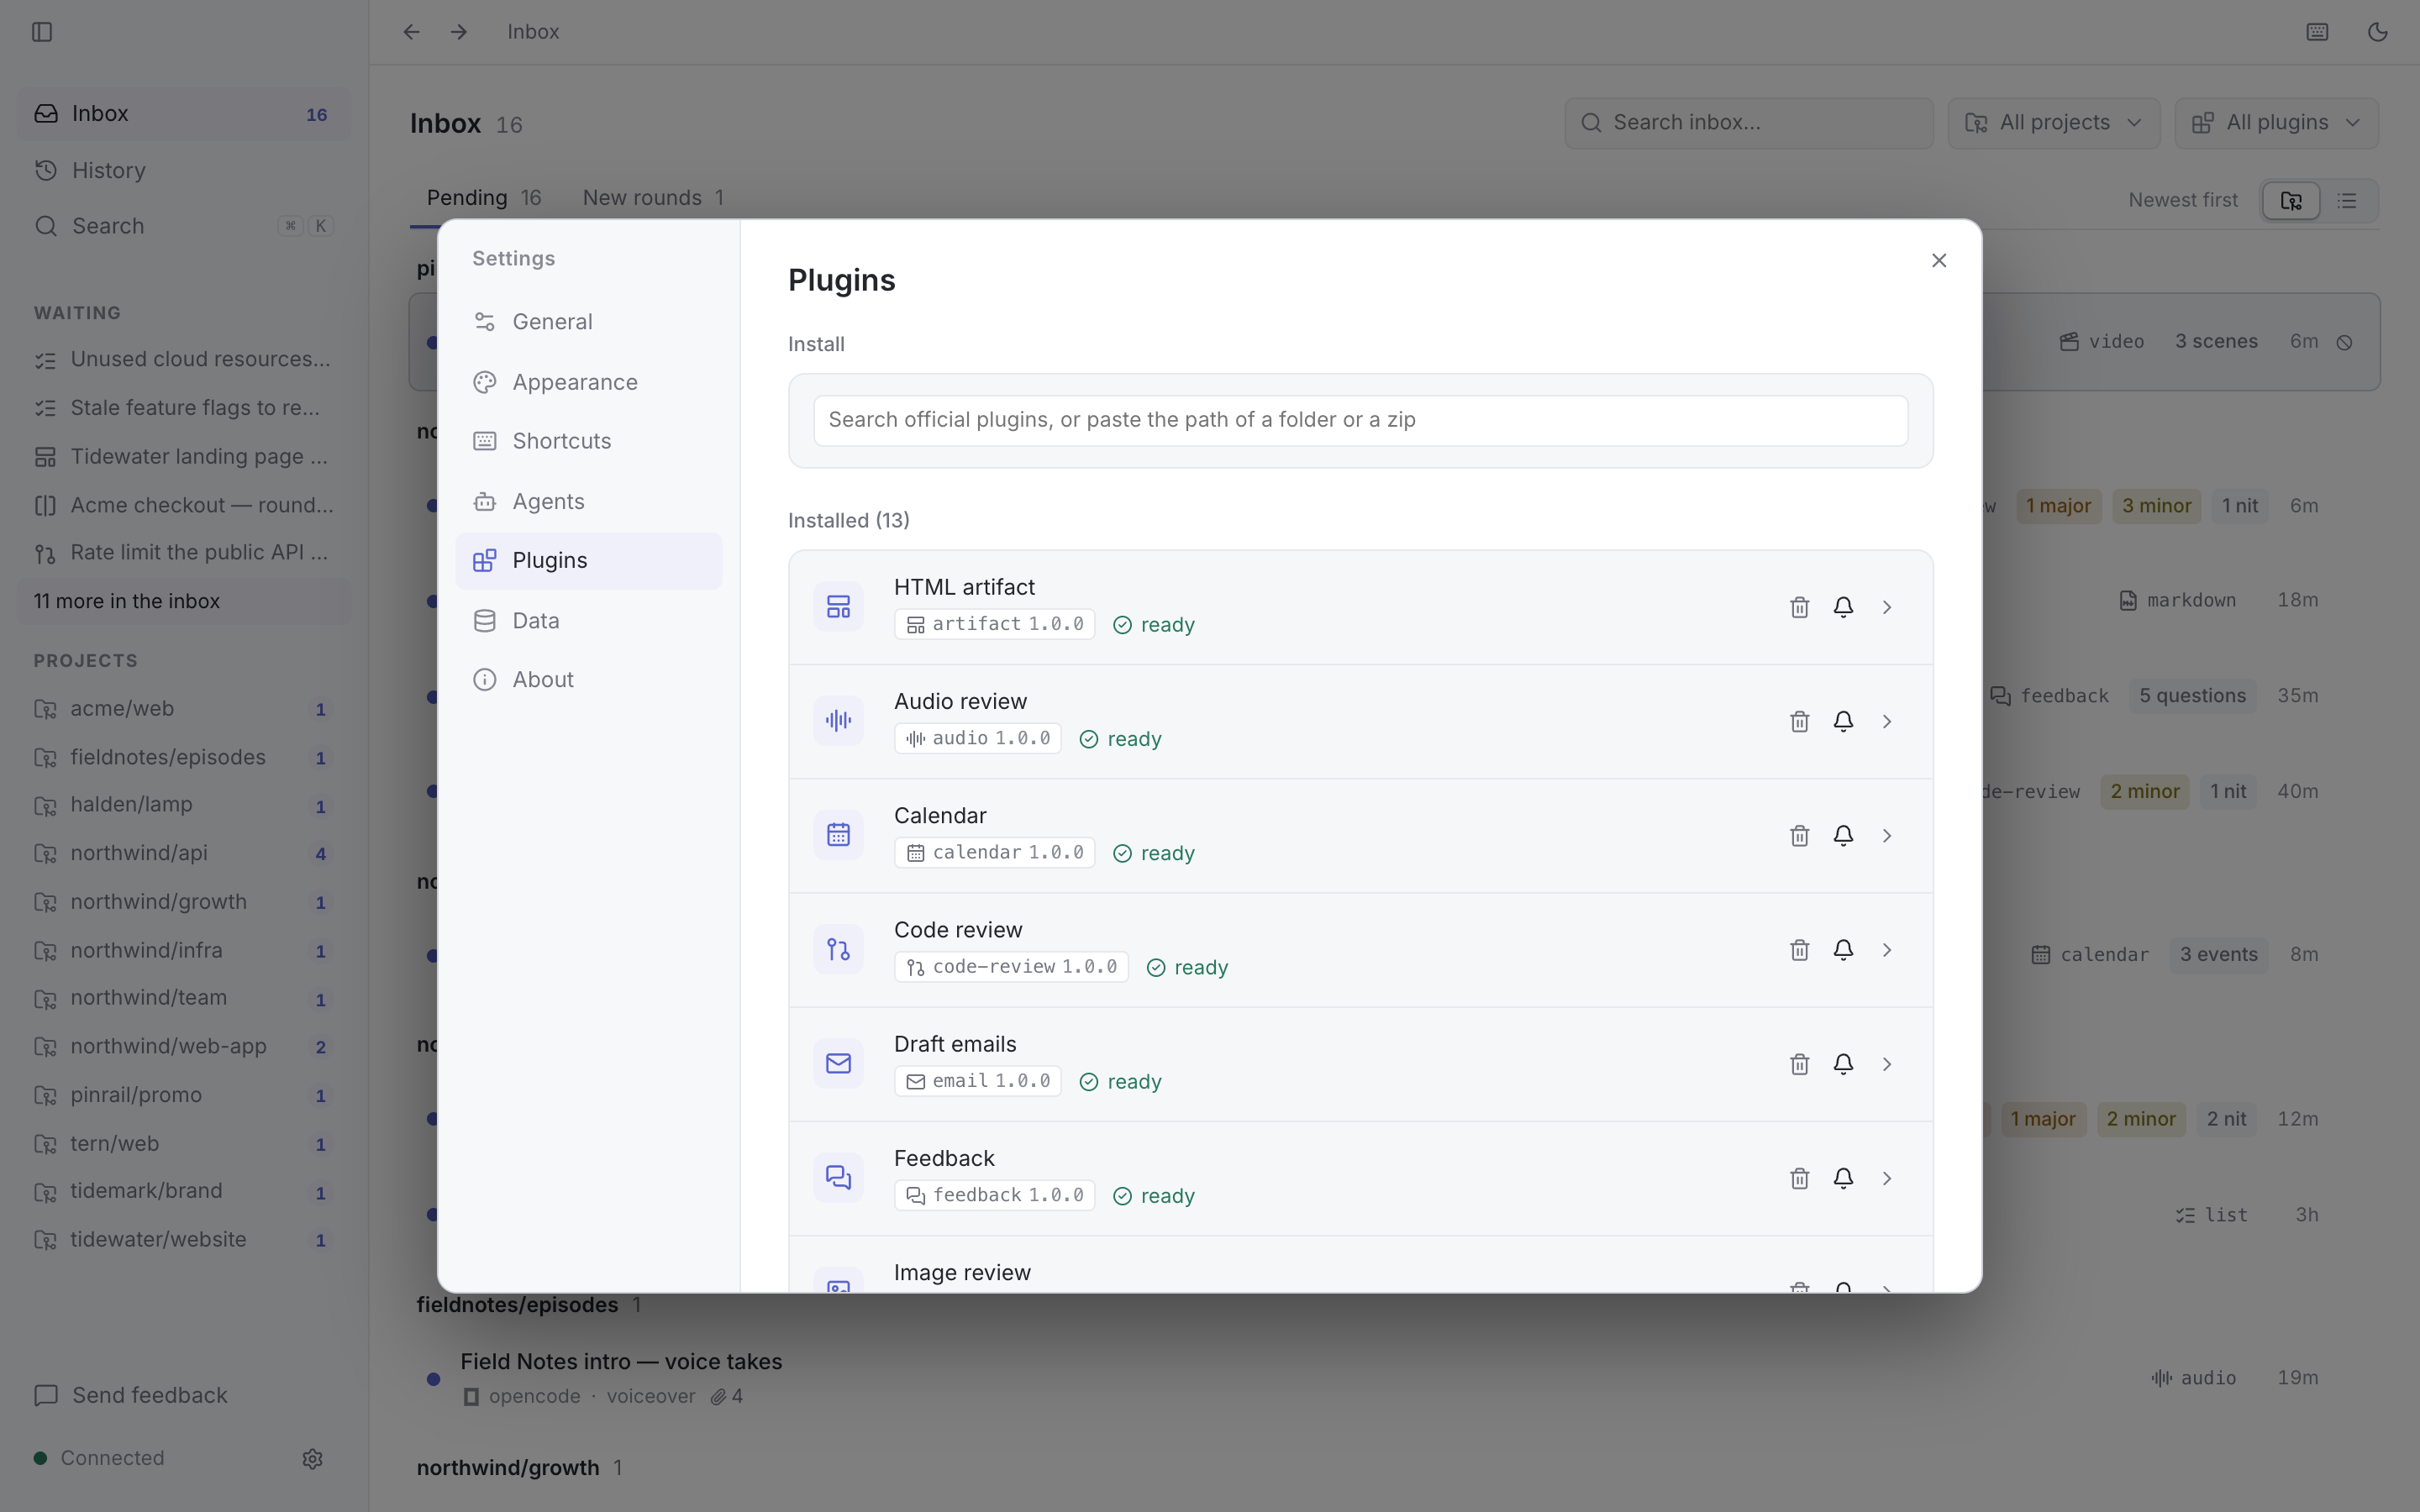Click the Calendar plugin trash icon
Image resolution: width=2420 pixels, height=1512 pixels.
point(1799,835)
